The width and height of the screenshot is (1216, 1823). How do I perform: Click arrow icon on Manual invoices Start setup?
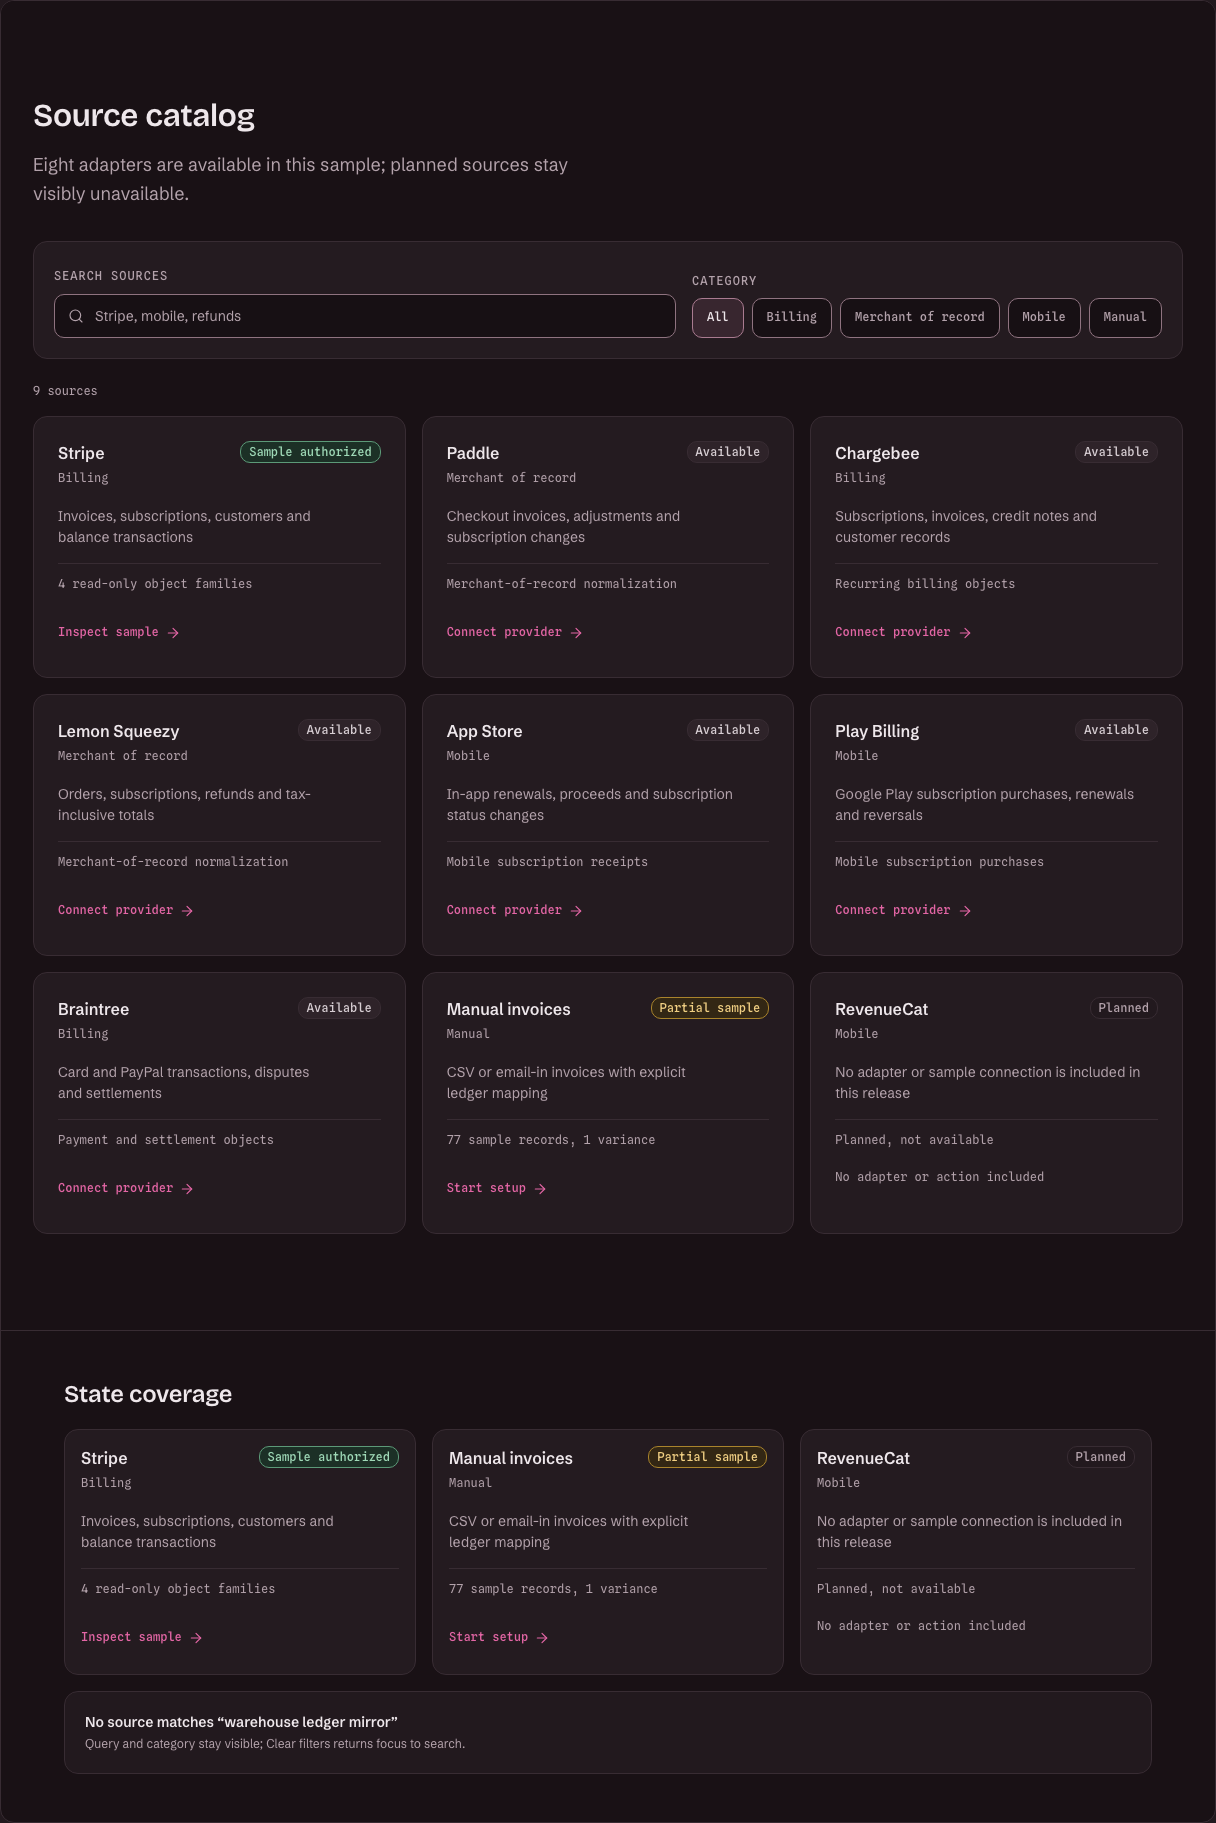pyautogui.click(x=540, y=1188)
